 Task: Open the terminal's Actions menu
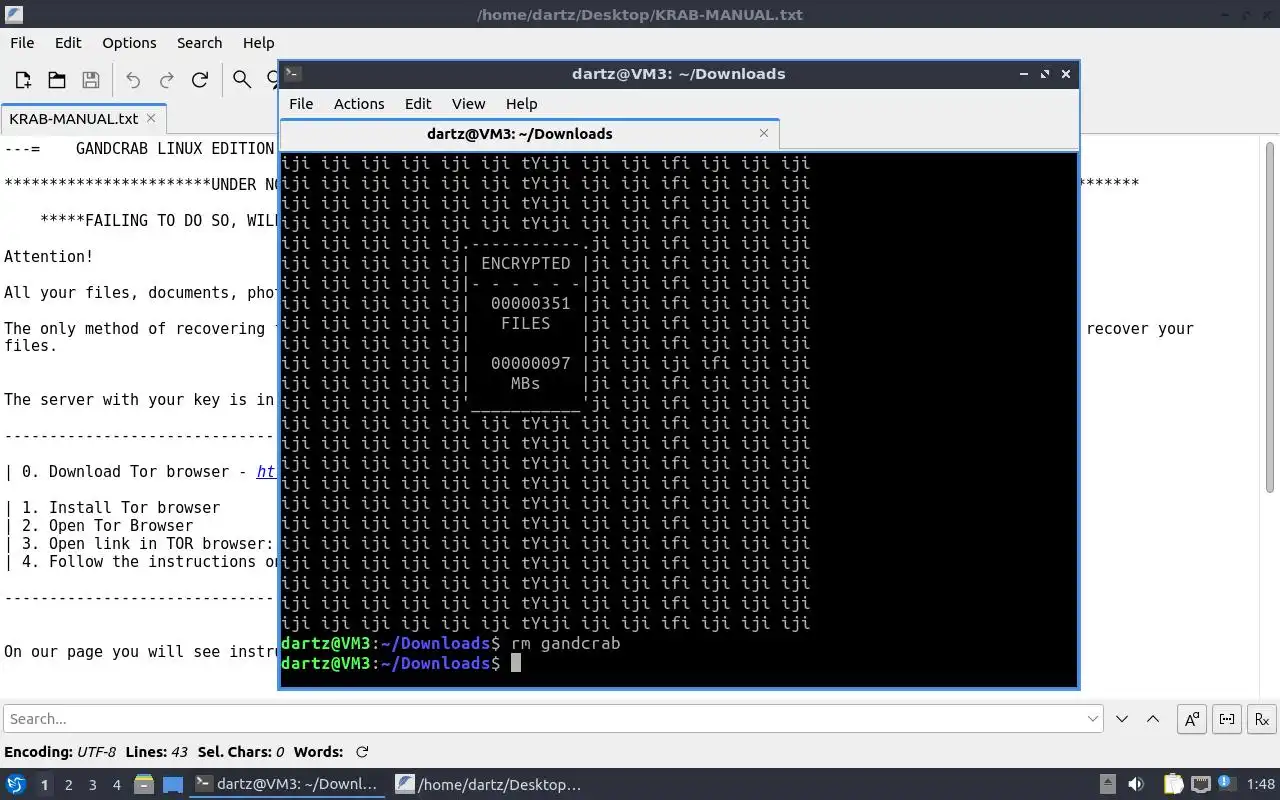359,104
